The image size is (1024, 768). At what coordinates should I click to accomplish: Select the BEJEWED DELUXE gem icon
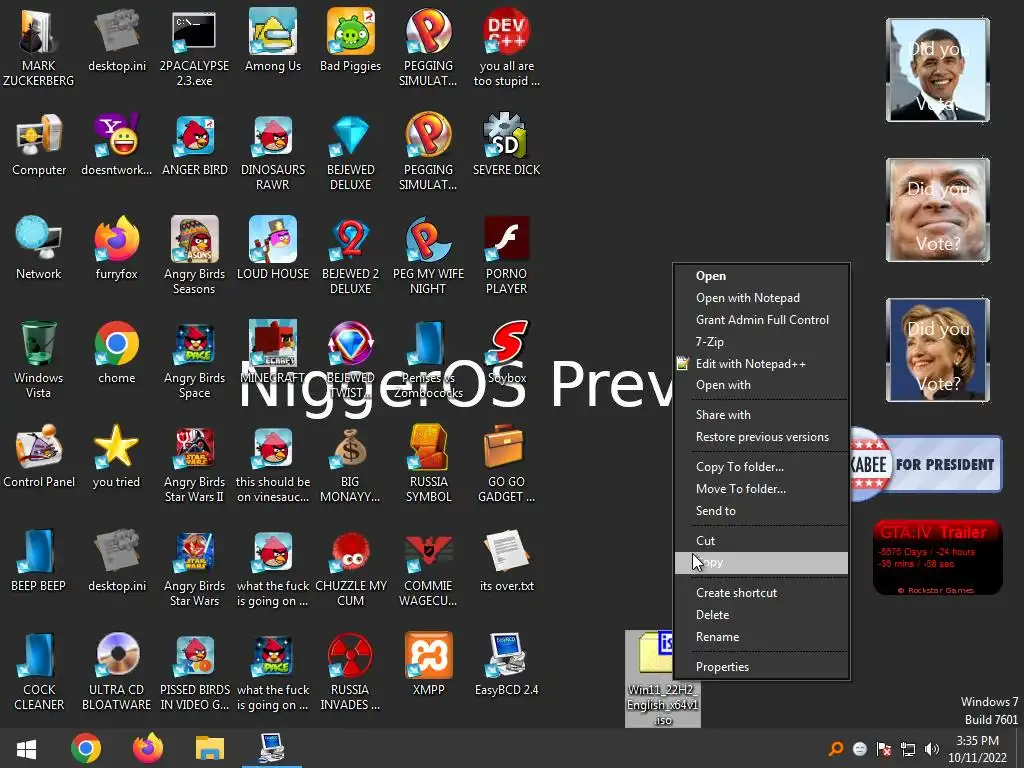(351, 152)
